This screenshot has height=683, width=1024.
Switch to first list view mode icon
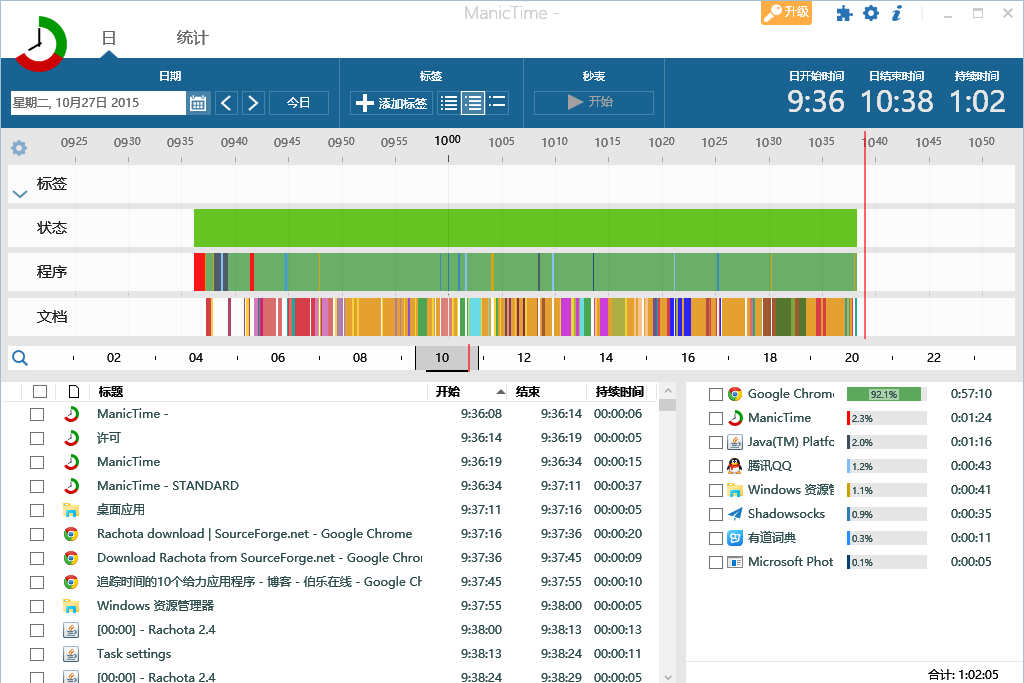(449, 103)
